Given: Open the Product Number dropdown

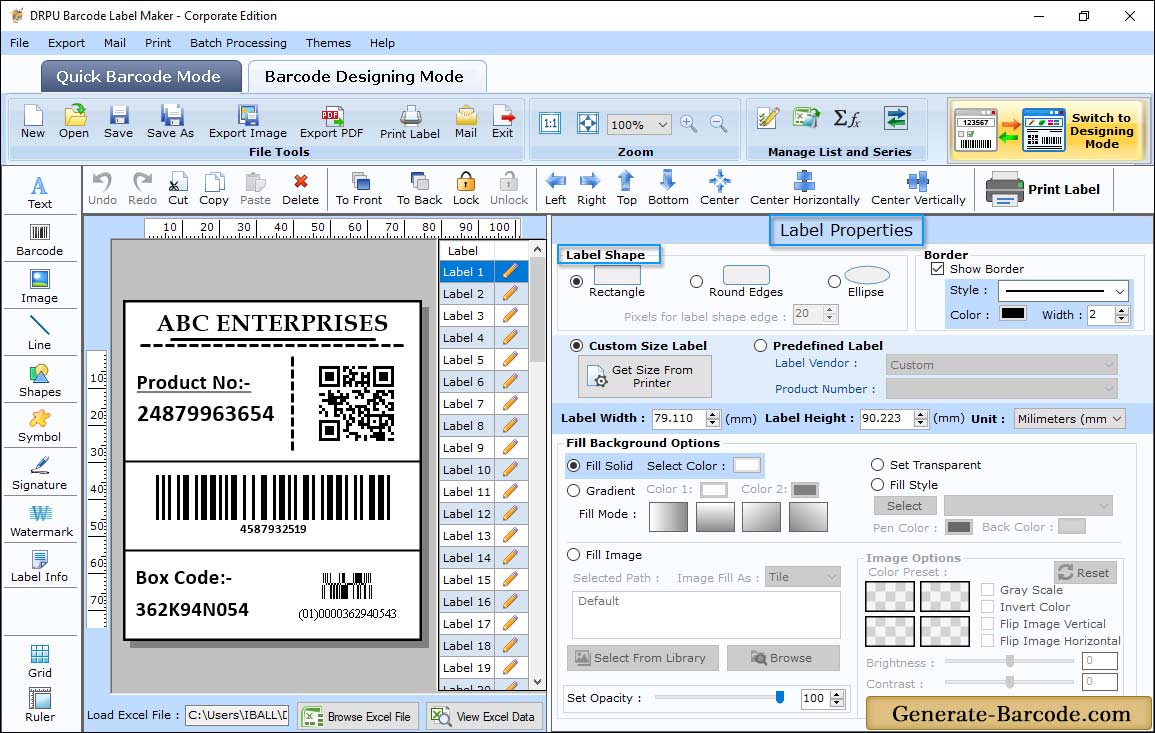Looking at the screenshot, I should coord(1001,388).
